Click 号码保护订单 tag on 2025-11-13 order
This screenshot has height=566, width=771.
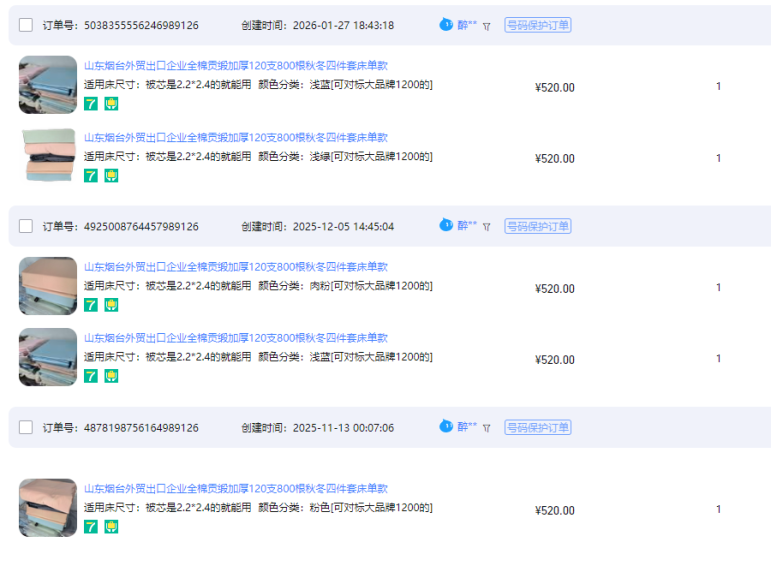537,427
